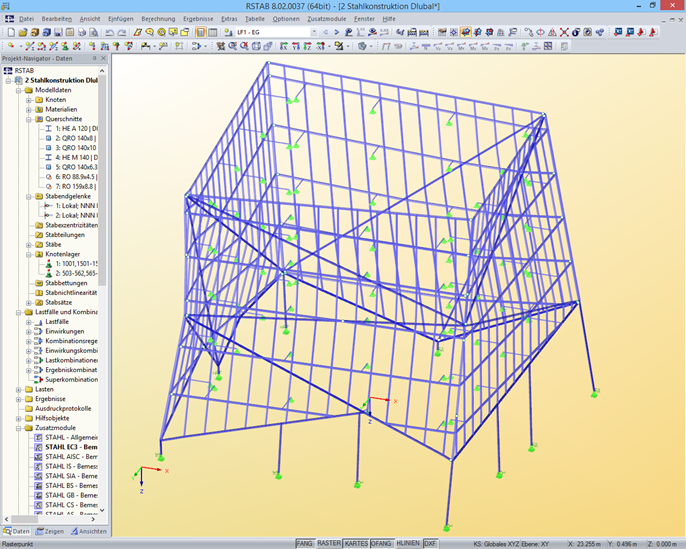Go to the next load case arrow
The height and width of the screenshot is (549, 686).
click(336, 32)
